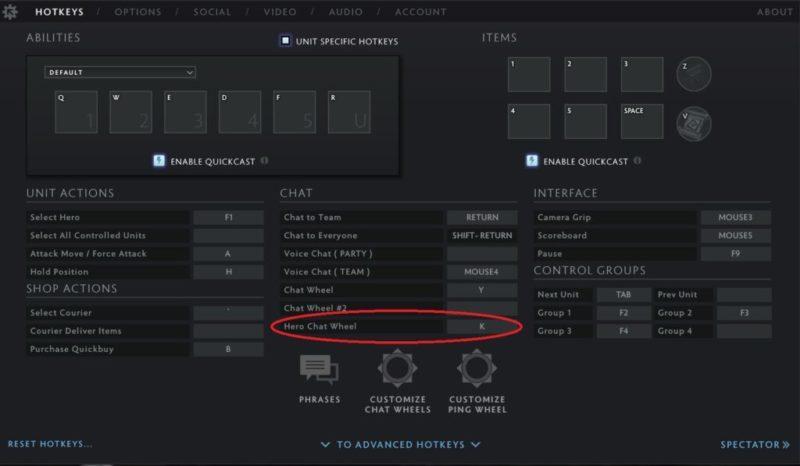This screenshot has width=800, height=466.
Task: Rebind item slot 1
Action: (x=529, y=75)
